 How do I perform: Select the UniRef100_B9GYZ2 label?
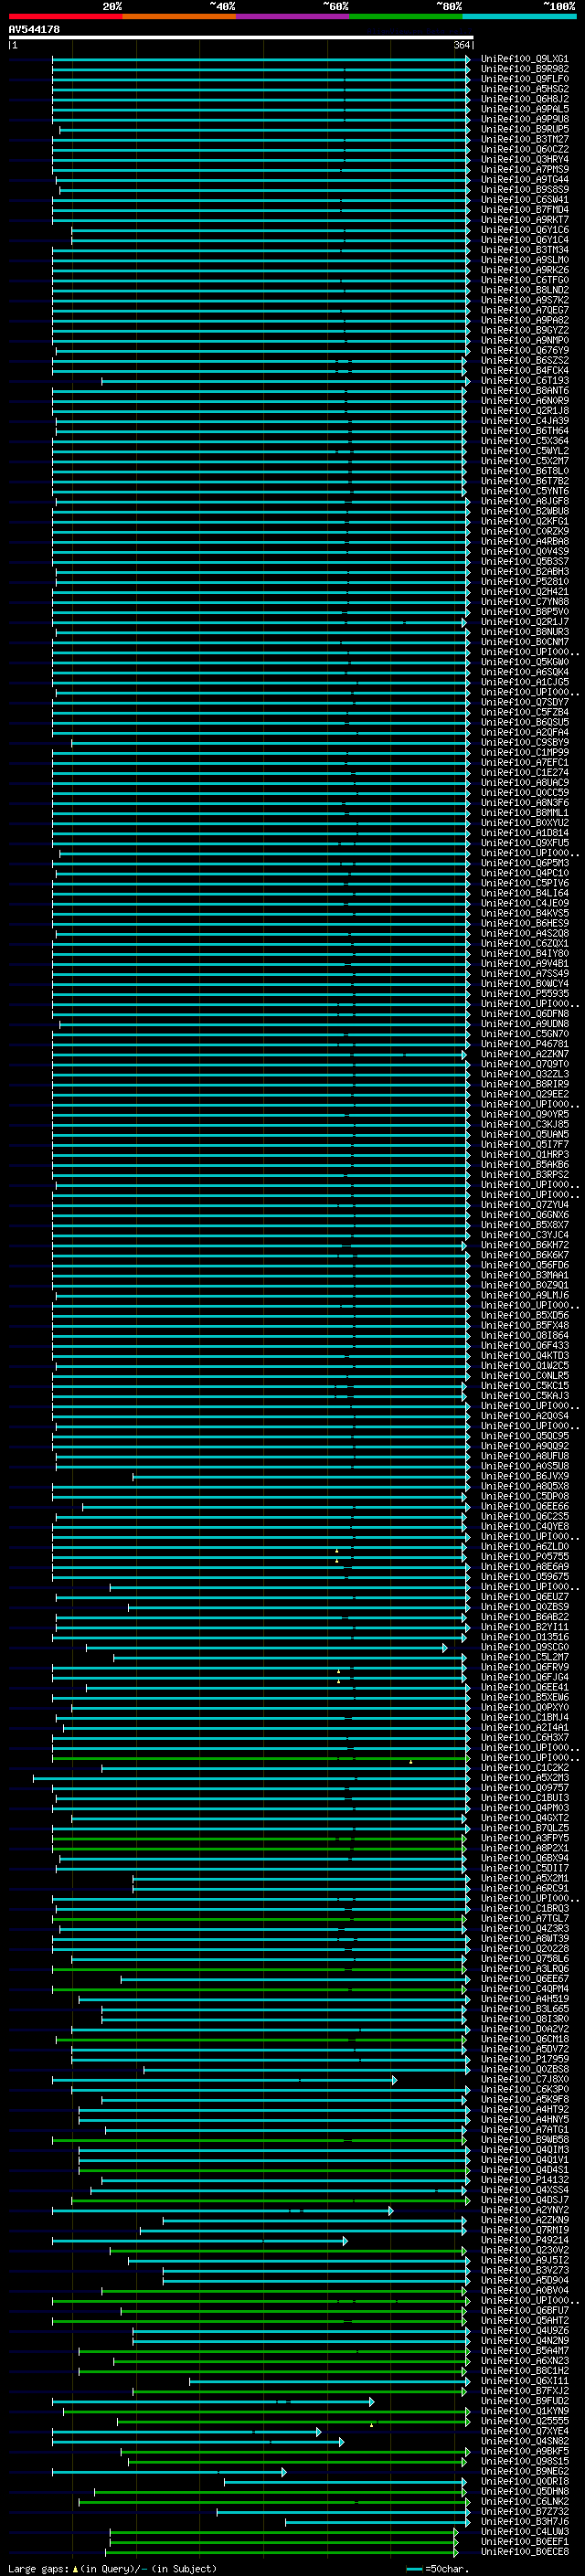point(524,330)
